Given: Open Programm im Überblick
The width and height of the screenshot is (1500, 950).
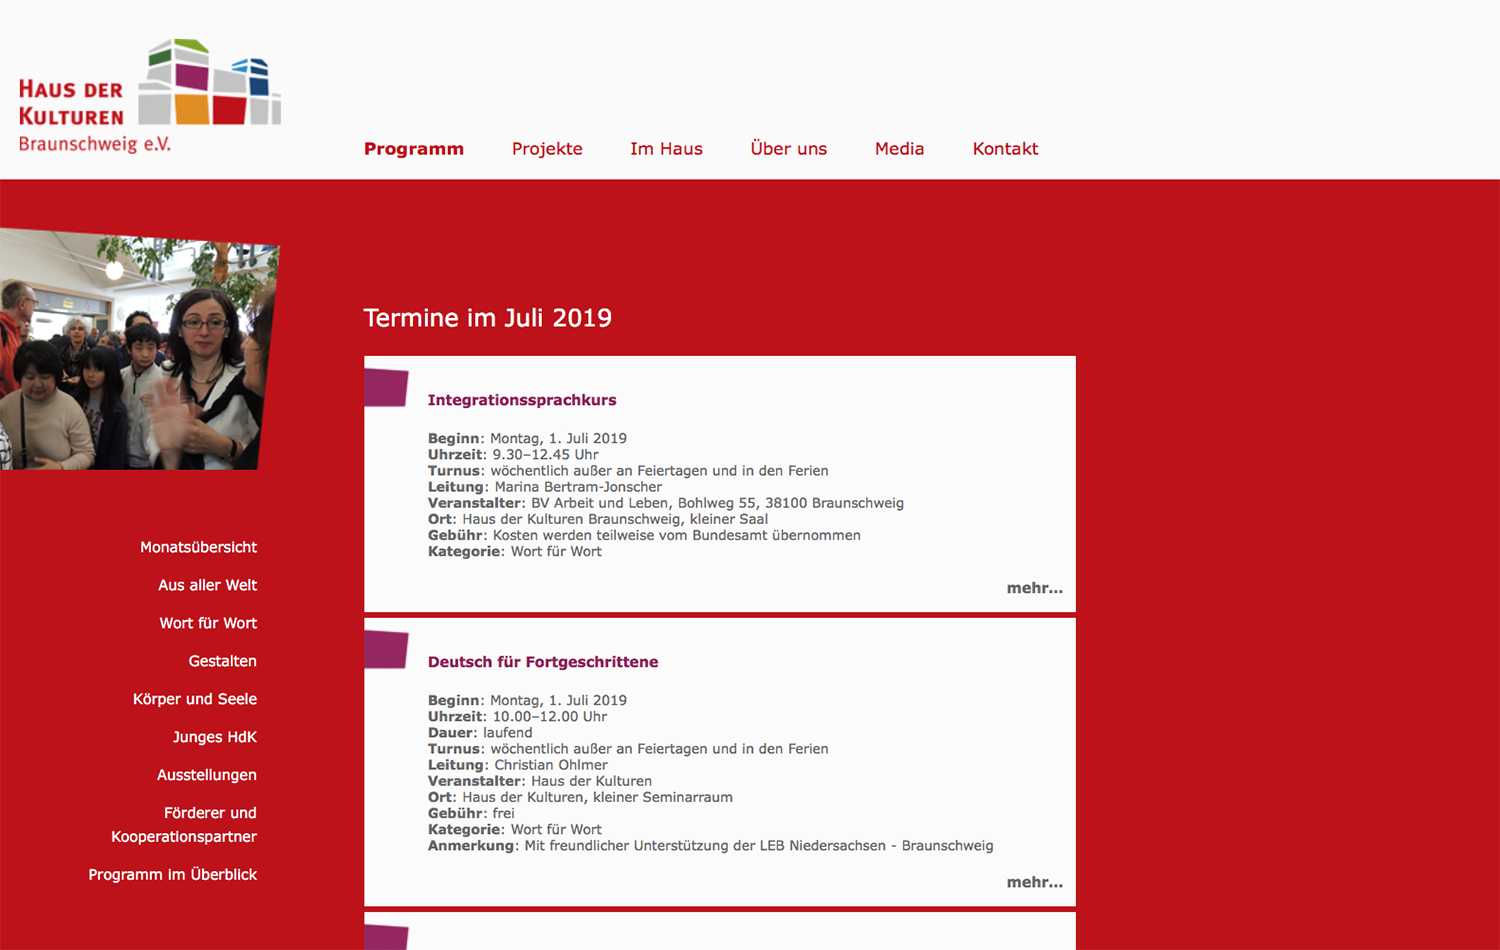Looking at the screenshot, I should pos(172,874).
